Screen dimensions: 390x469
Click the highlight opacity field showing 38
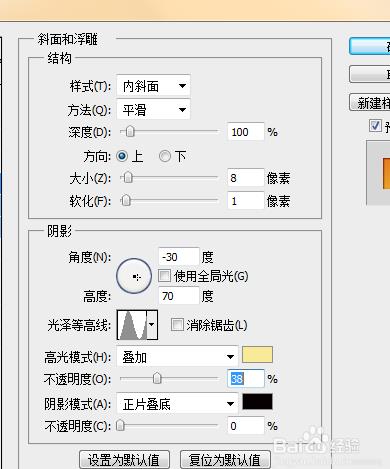pyautogui.click(x=246, y=379)
